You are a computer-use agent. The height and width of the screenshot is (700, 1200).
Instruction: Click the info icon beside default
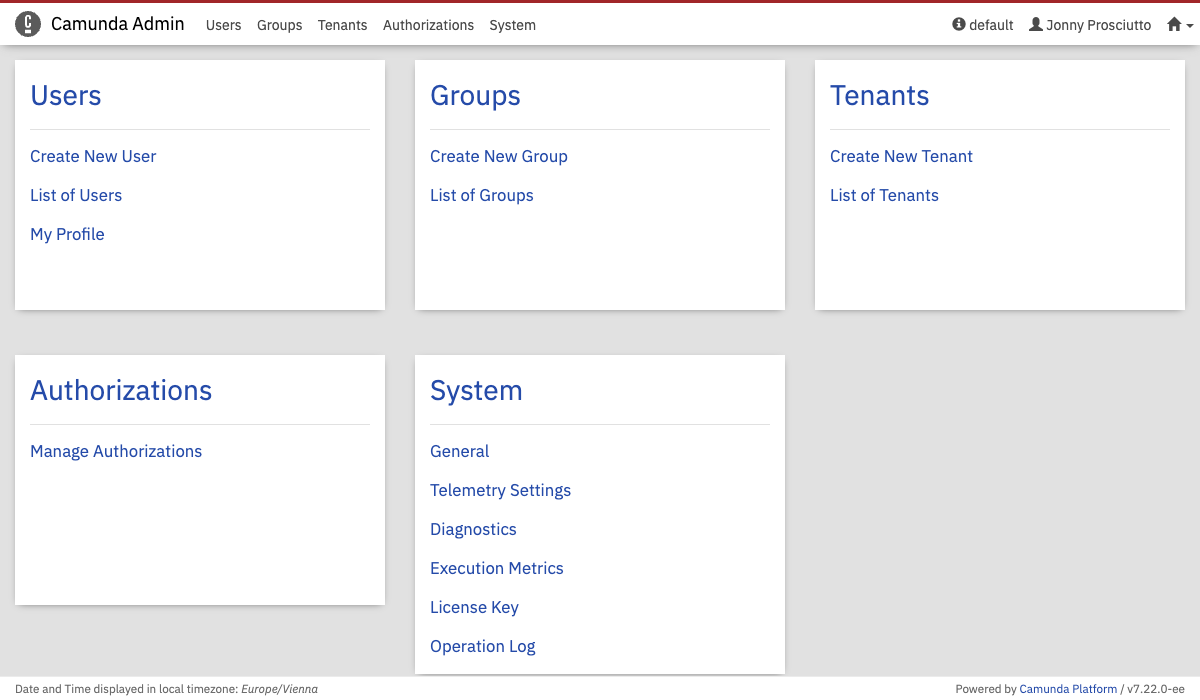(959, 24)
